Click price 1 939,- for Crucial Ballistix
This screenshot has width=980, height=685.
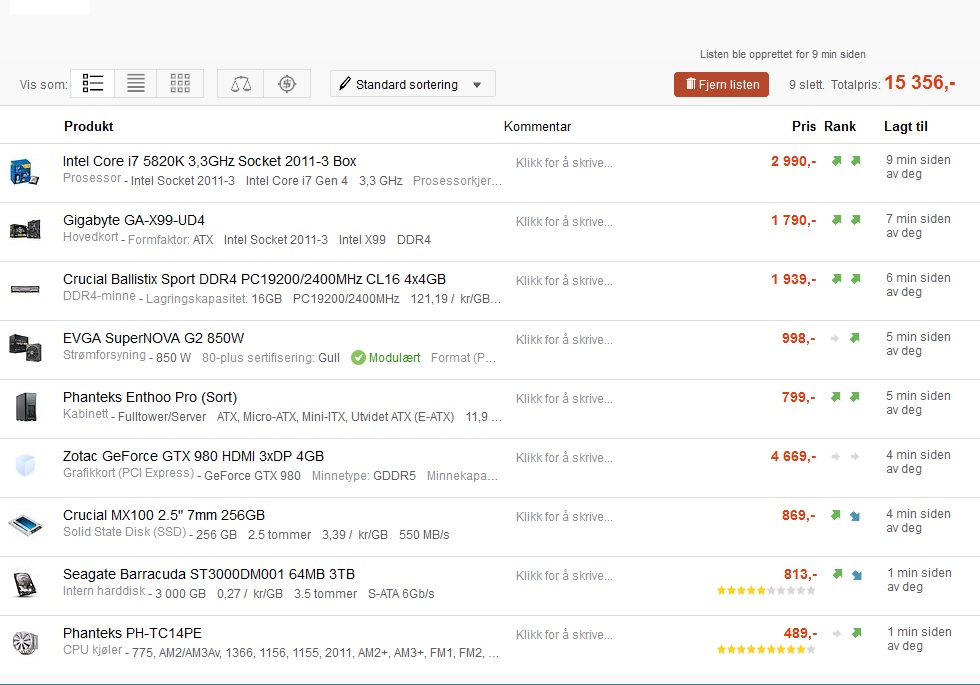[793, 279]
